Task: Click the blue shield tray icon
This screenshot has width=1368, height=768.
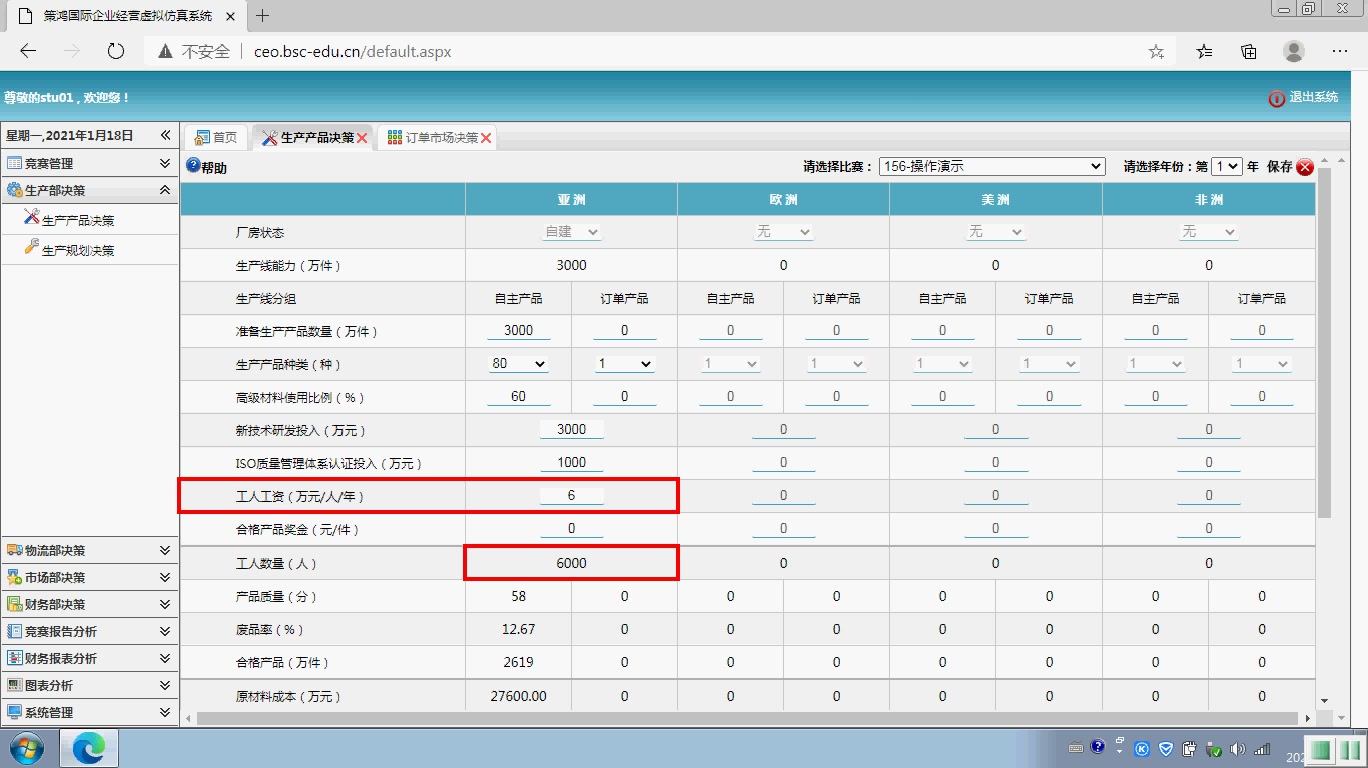Action: pos(1166,748)
